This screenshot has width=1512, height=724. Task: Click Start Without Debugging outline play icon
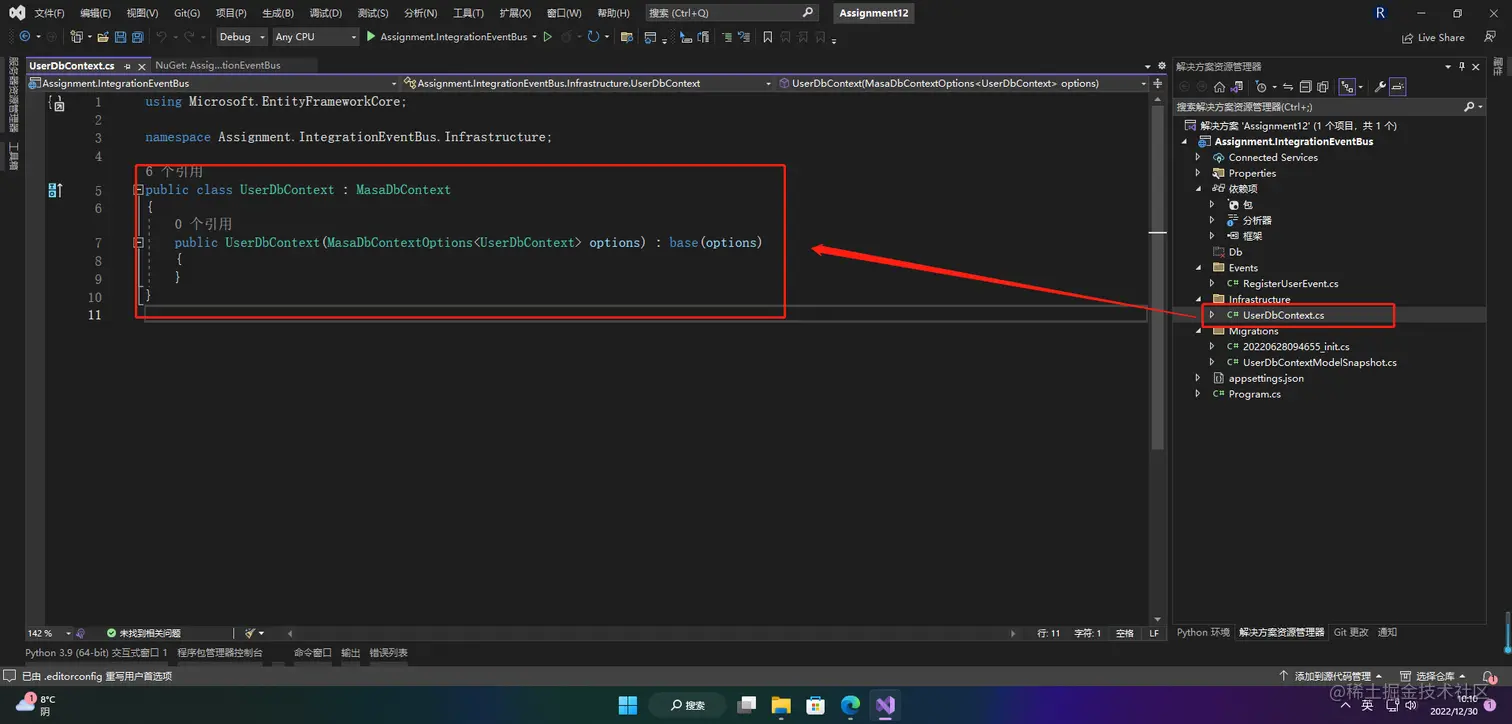point(547,37)
